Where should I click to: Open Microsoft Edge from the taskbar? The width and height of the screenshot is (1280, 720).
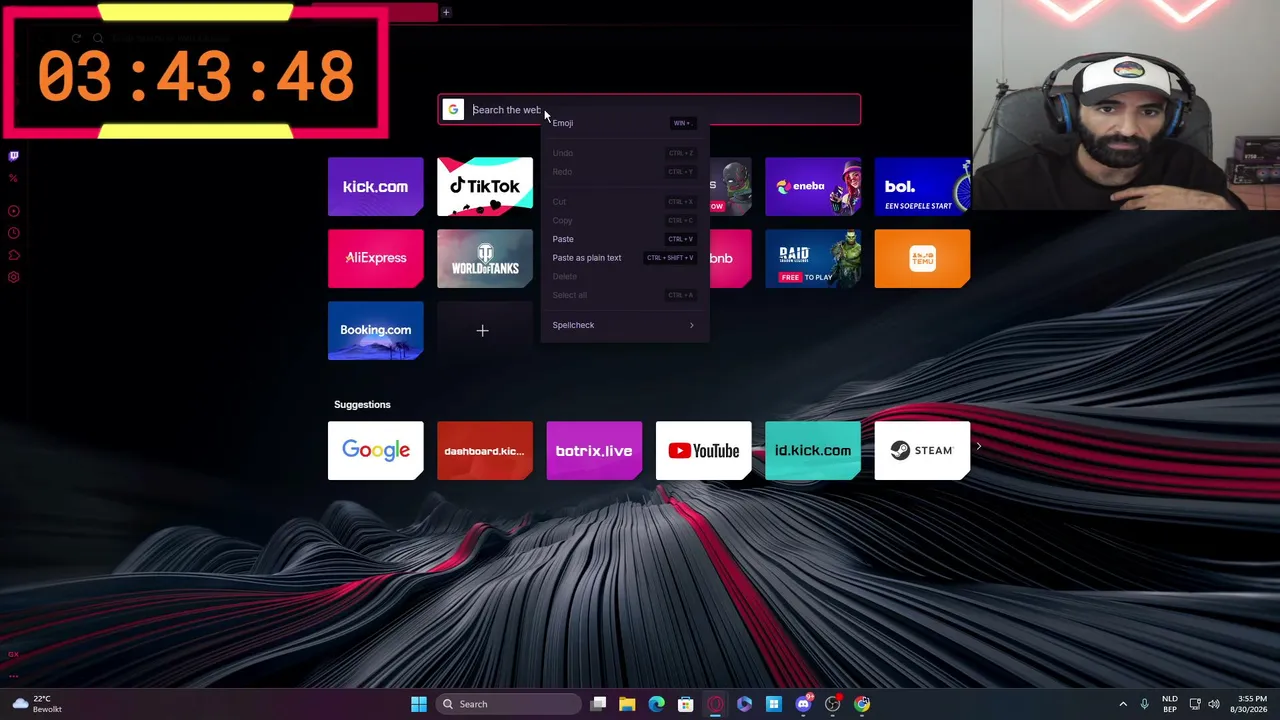pos(656,704)
